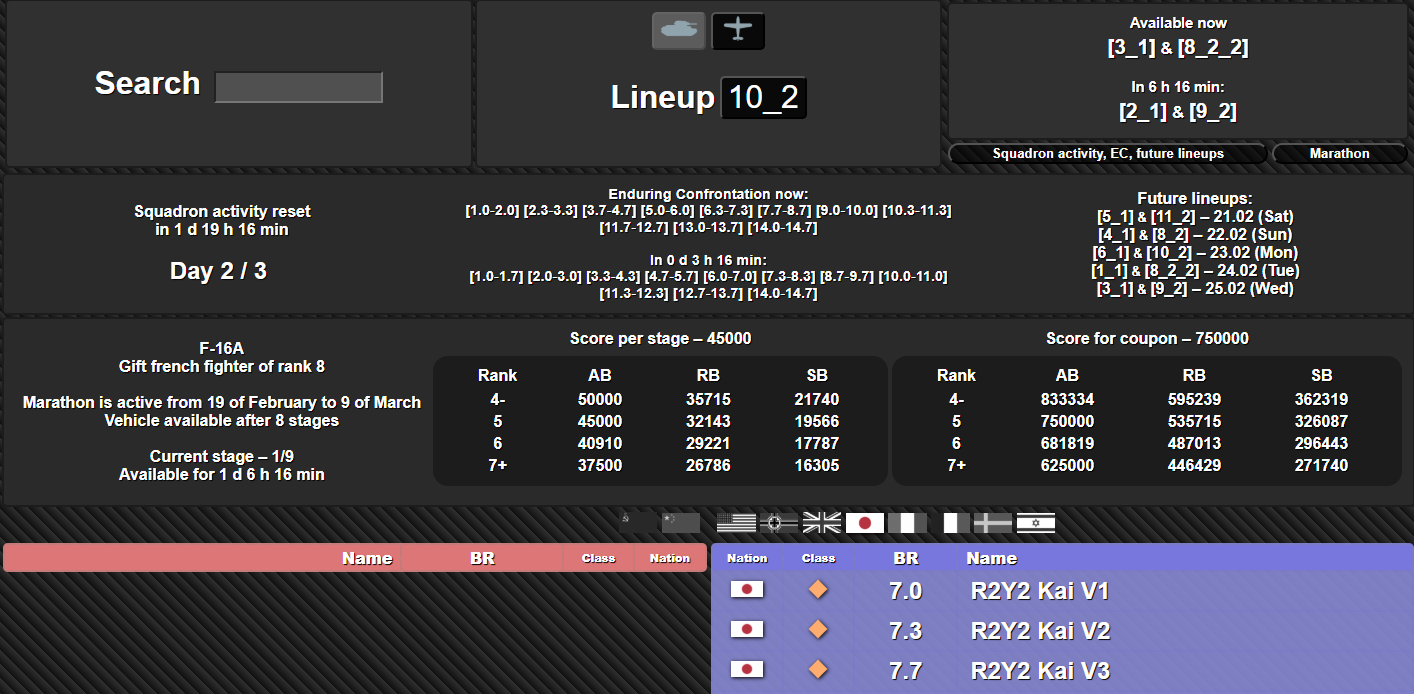Enable the Sweden flag filter
1414x694 pixels.
(x=992, y=522)
